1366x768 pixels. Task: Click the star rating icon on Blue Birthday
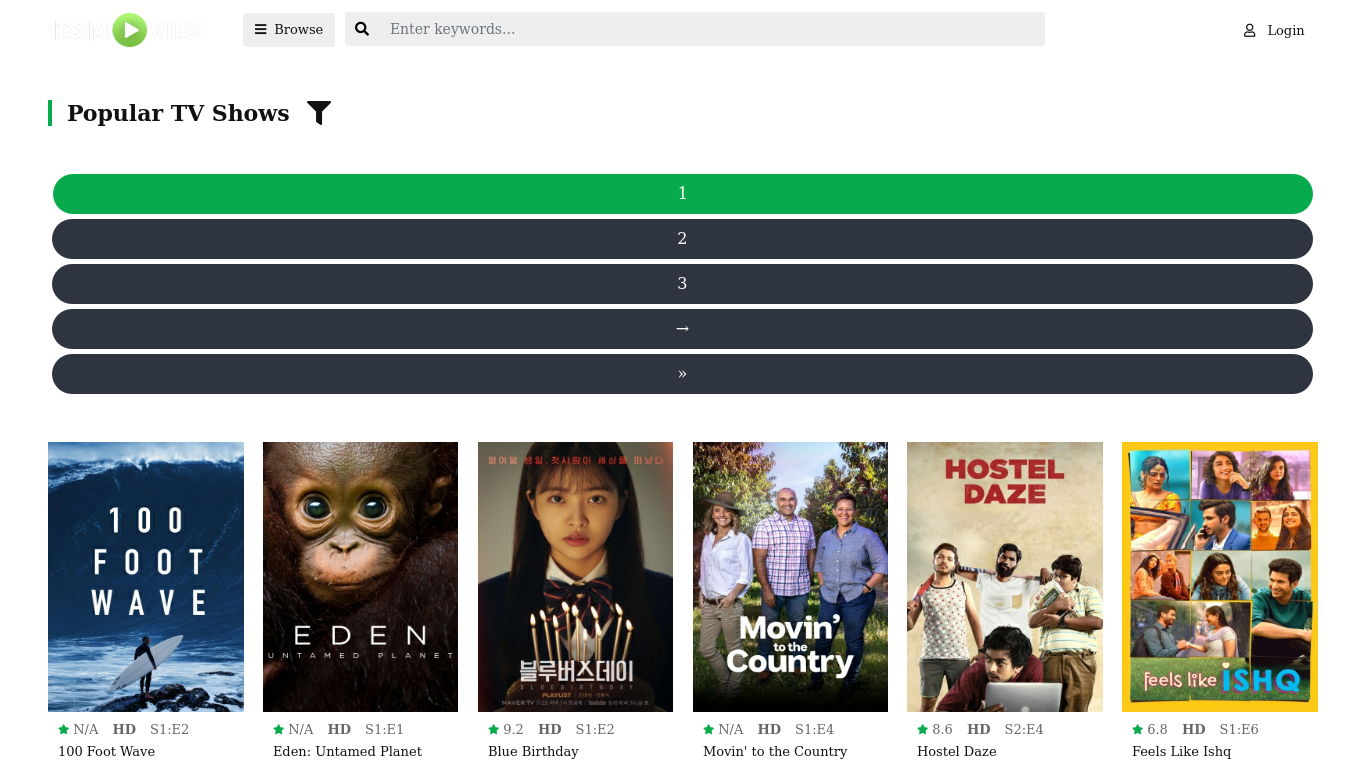[x=493, y=729]
